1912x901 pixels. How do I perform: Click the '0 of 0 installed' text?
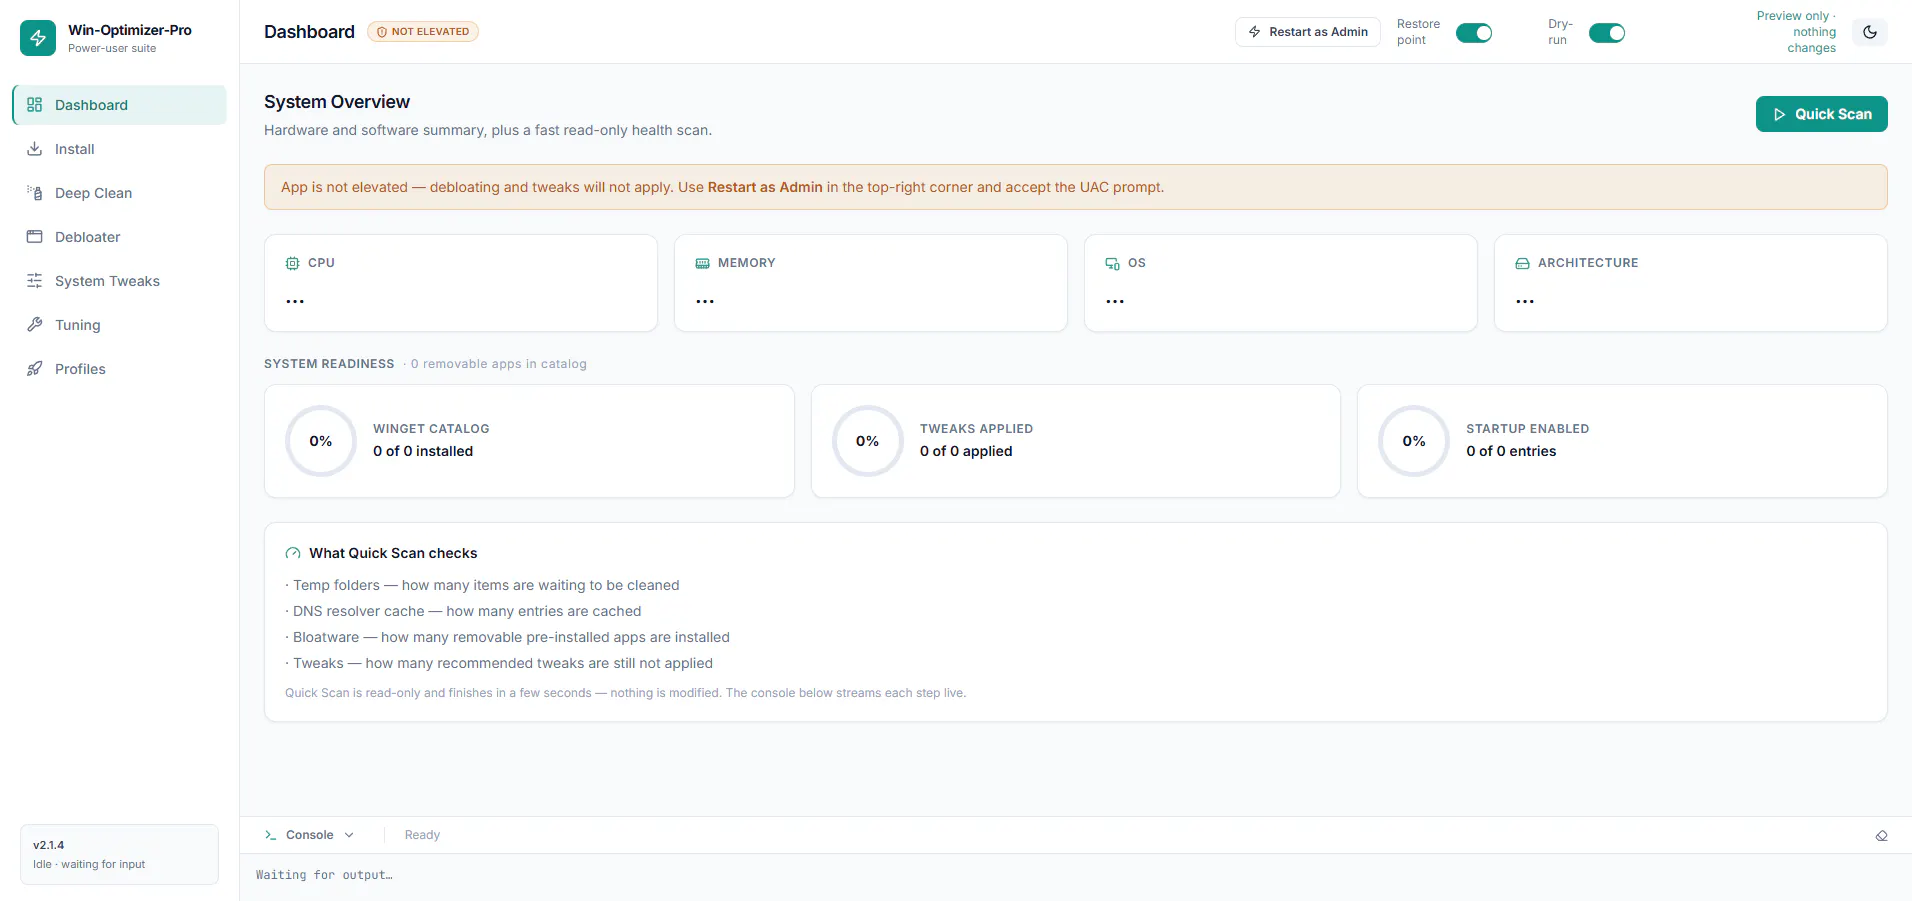tap(423, 451)
